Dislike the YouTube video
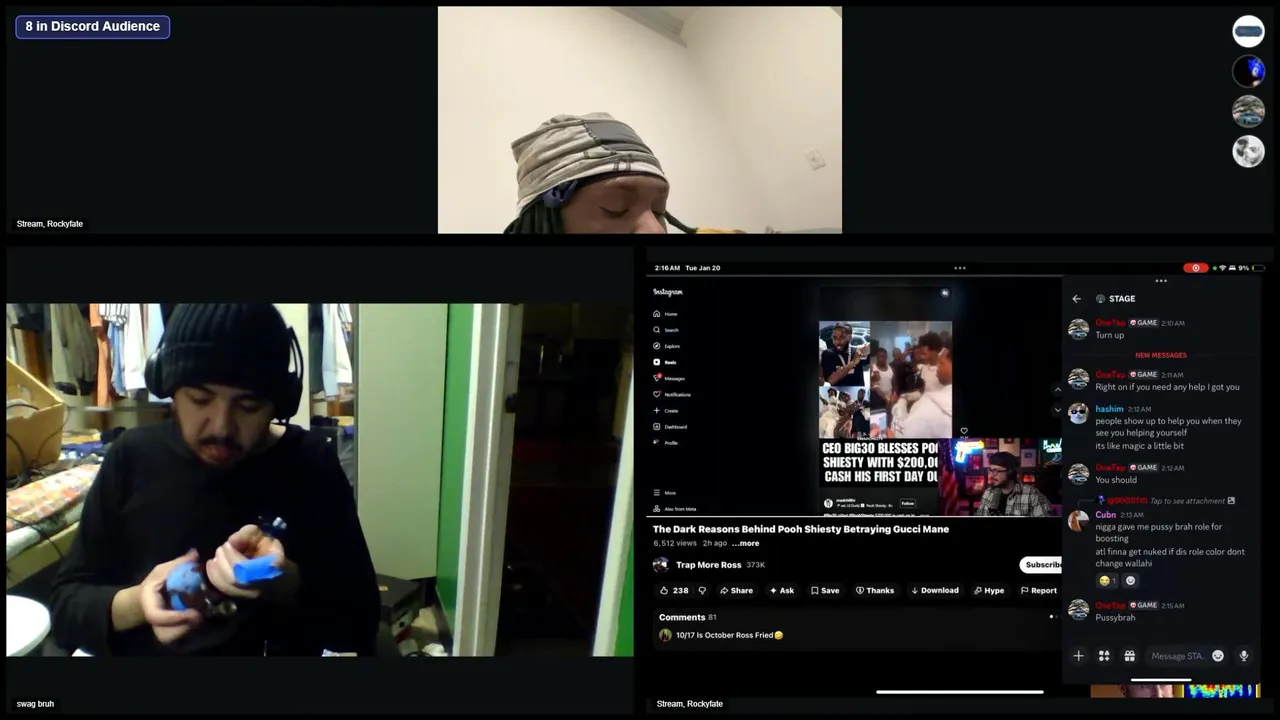The height and width of the screenshot is (720, 1280). pyautogui.click(x=702, y=591)
